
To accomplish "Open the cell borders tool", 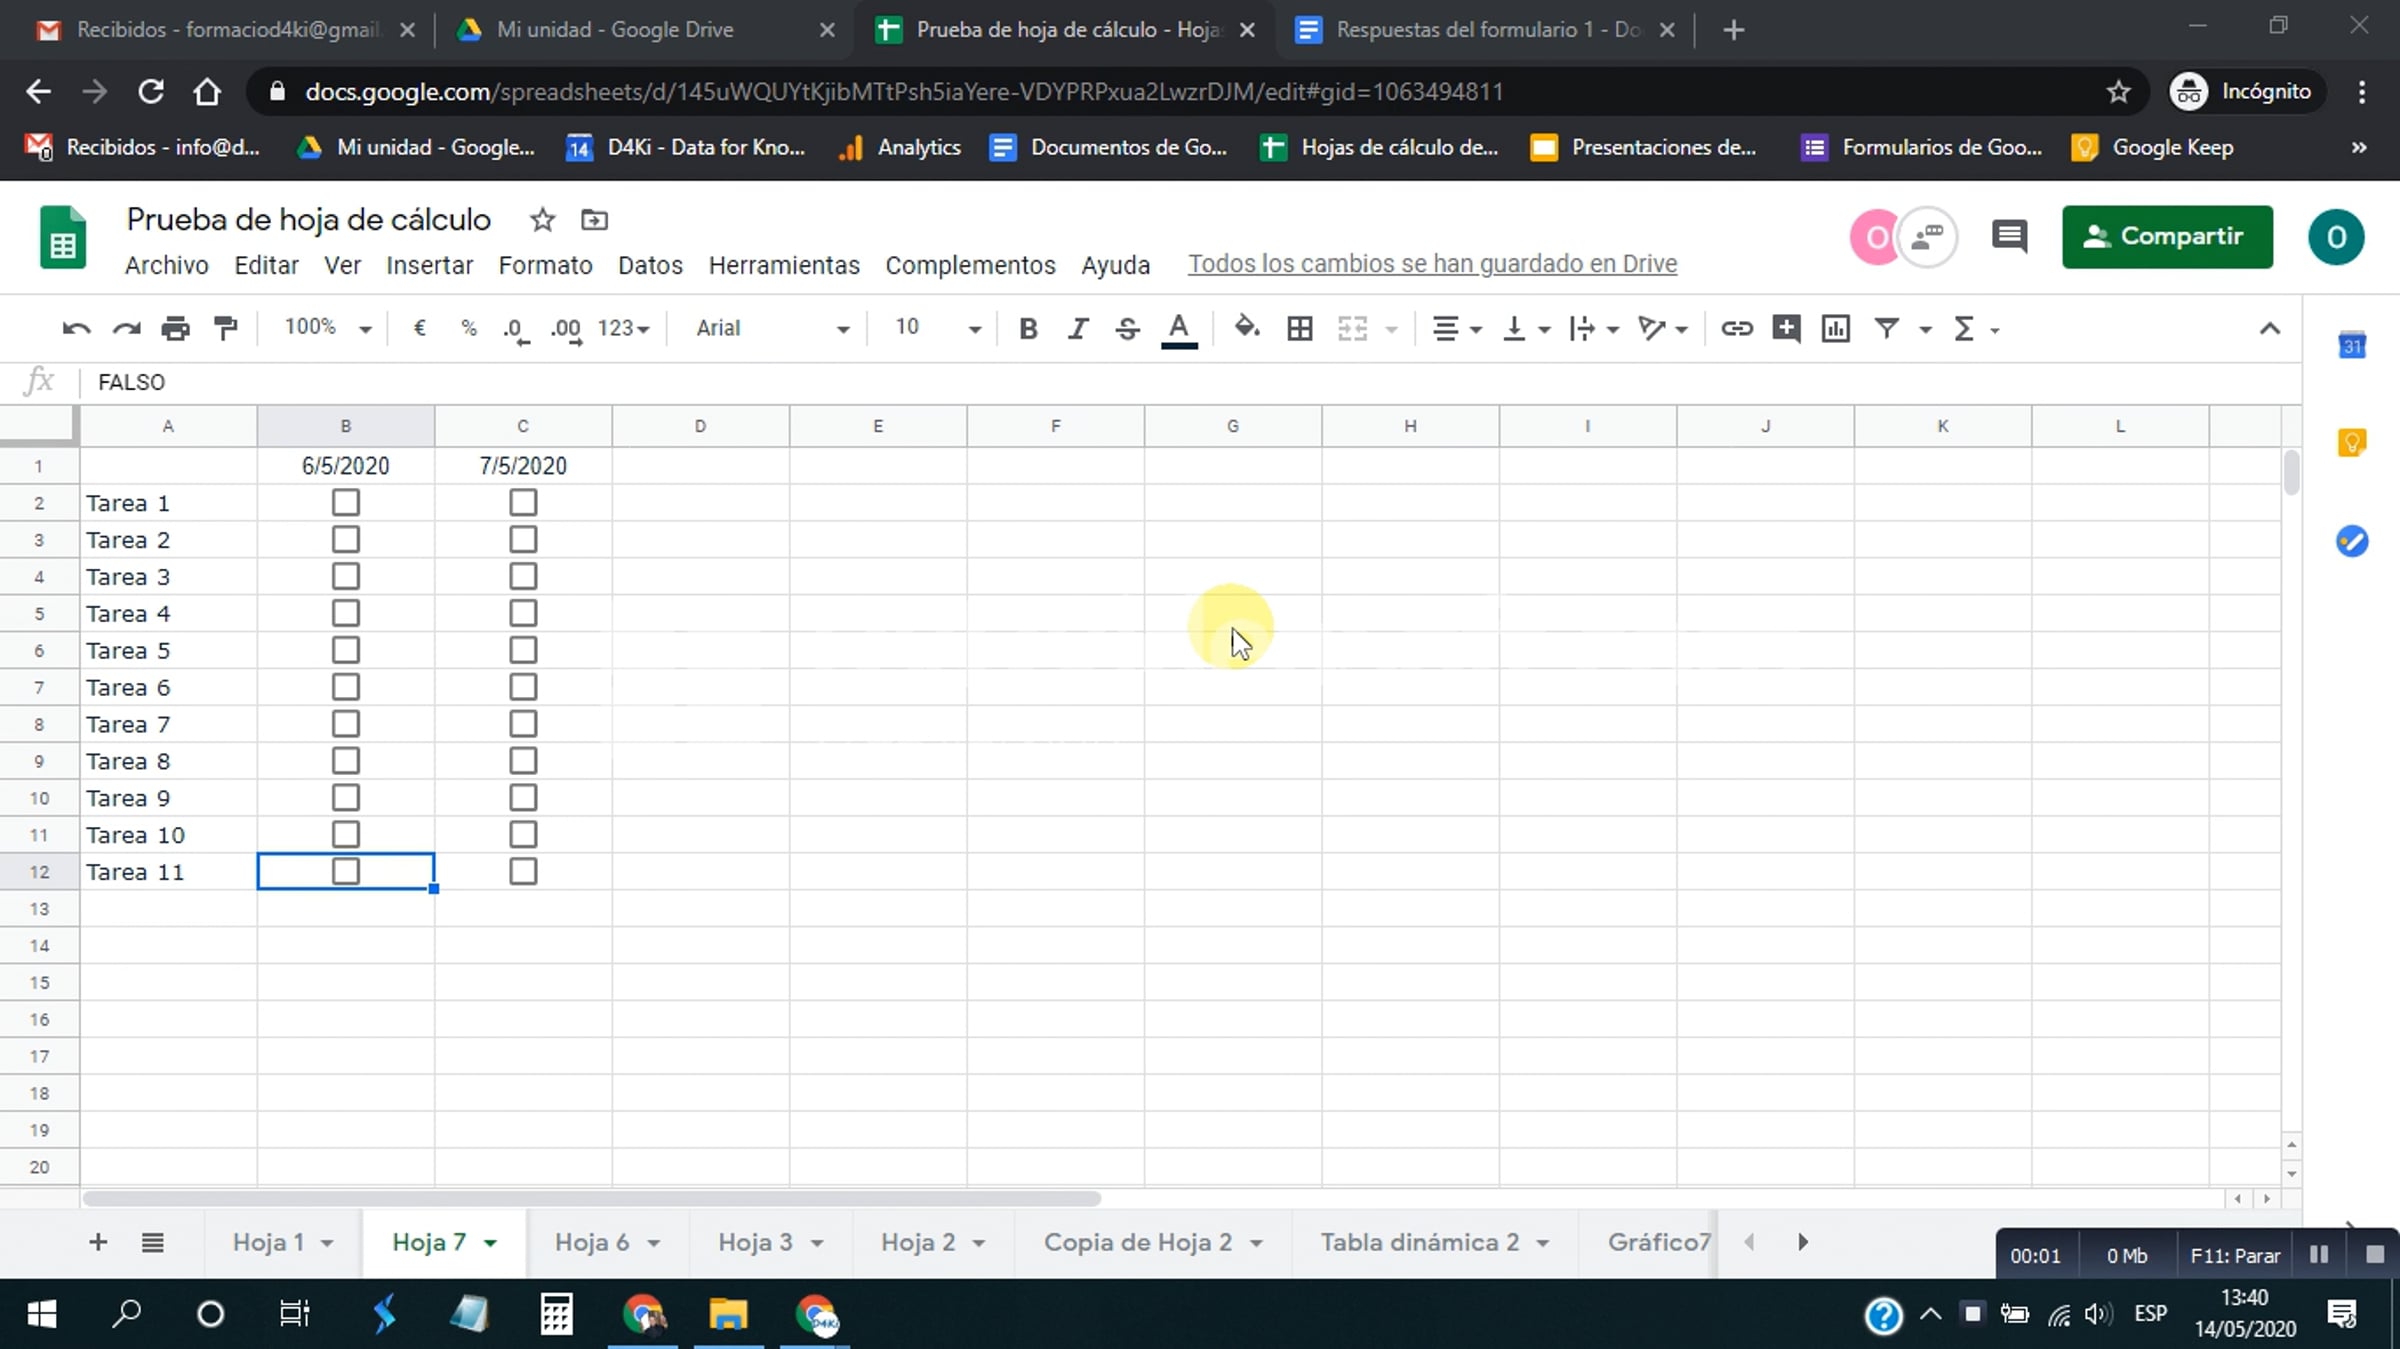I will pos(1299,328).
